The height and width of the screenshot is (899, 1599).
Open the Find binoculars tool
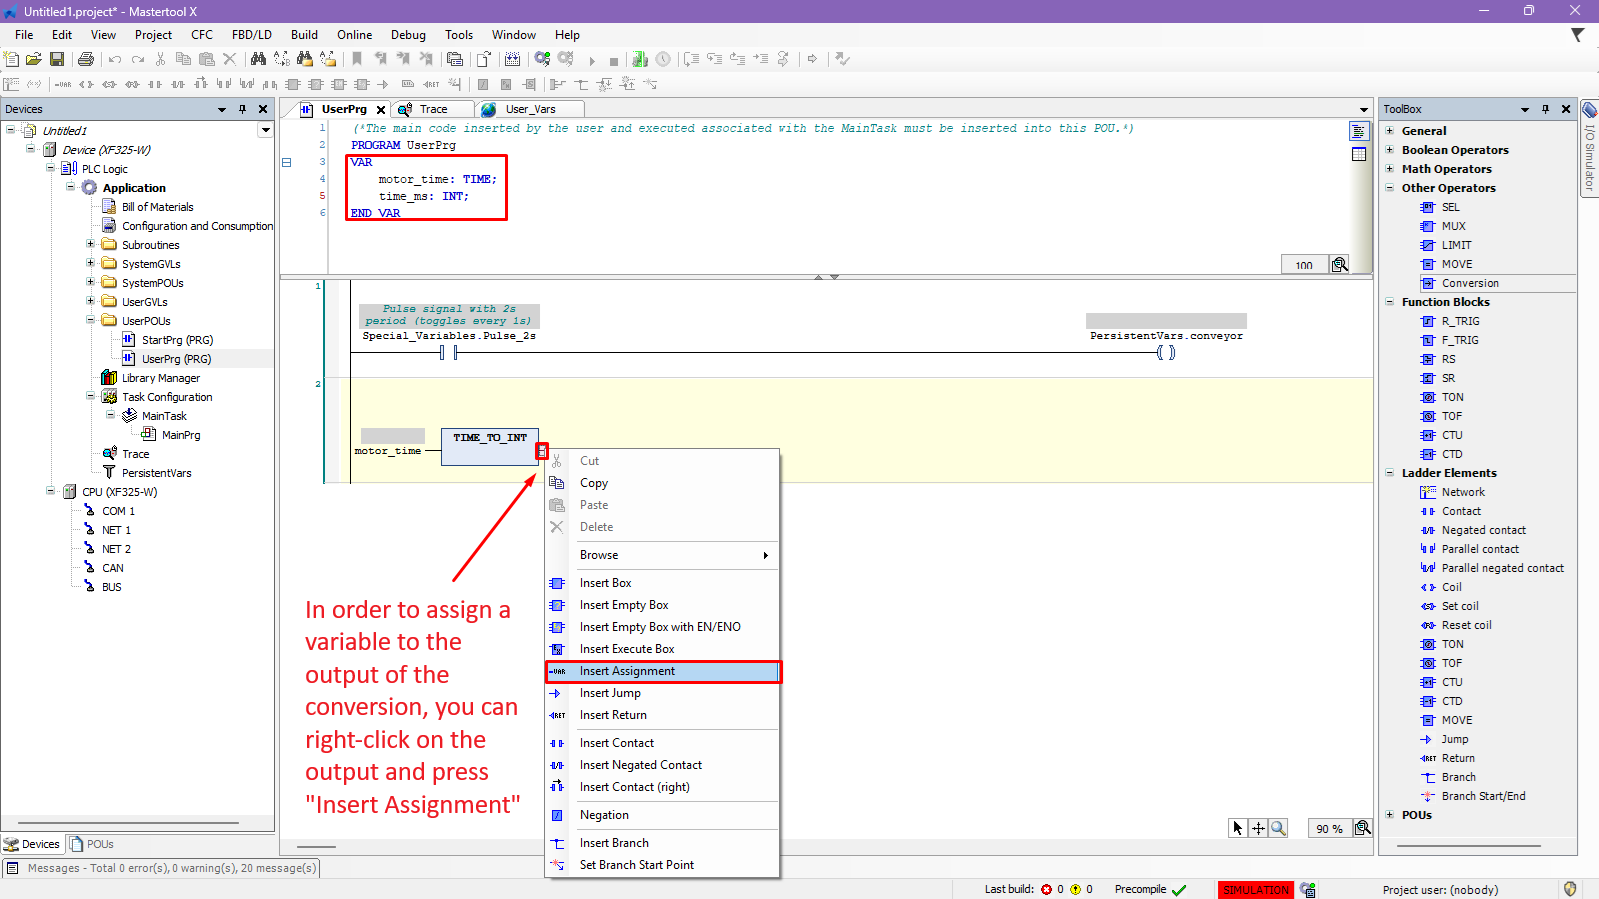click(x=258, y=60)
